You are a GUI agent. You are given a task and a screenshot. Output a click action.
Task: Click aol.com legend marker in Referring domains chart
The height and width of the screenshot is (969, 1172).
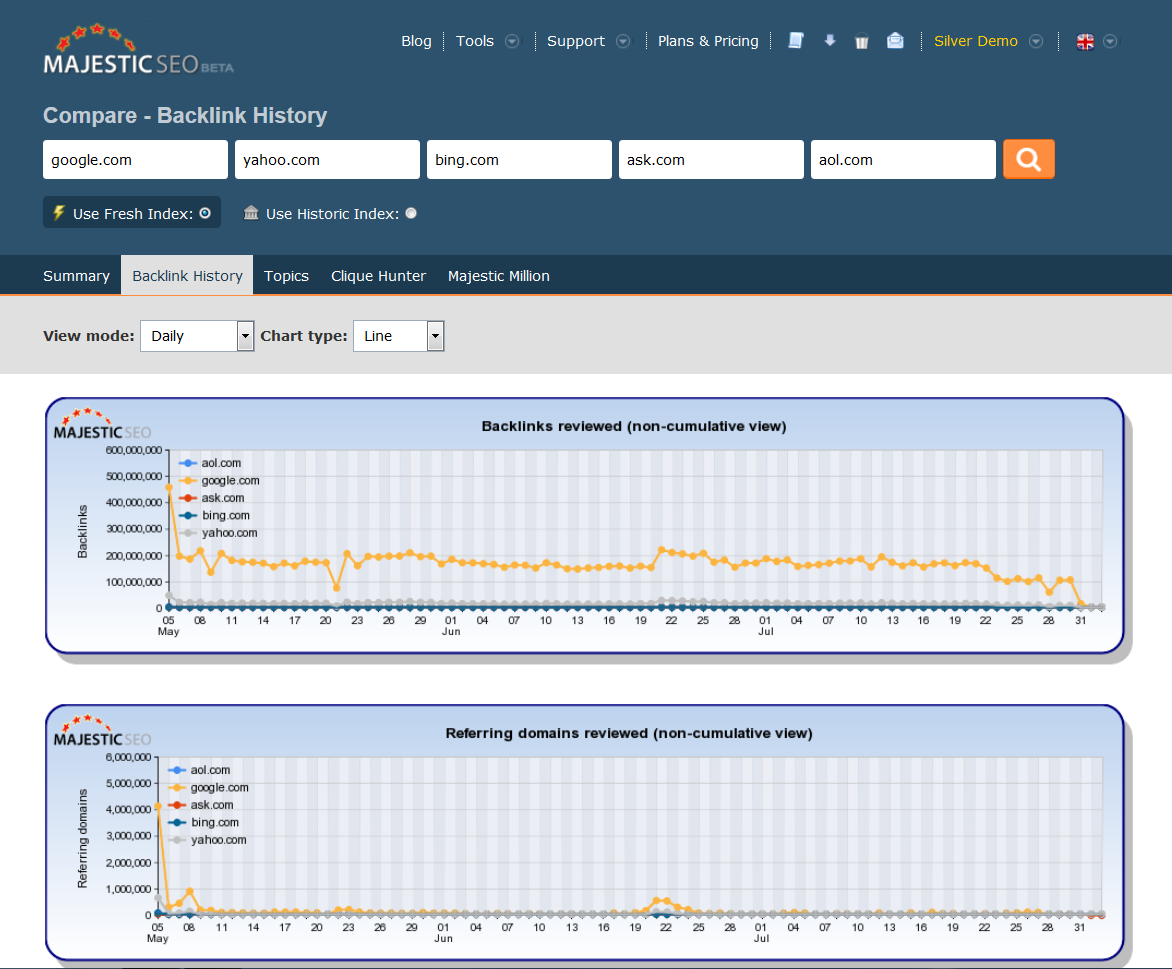(x=176, y=770)
